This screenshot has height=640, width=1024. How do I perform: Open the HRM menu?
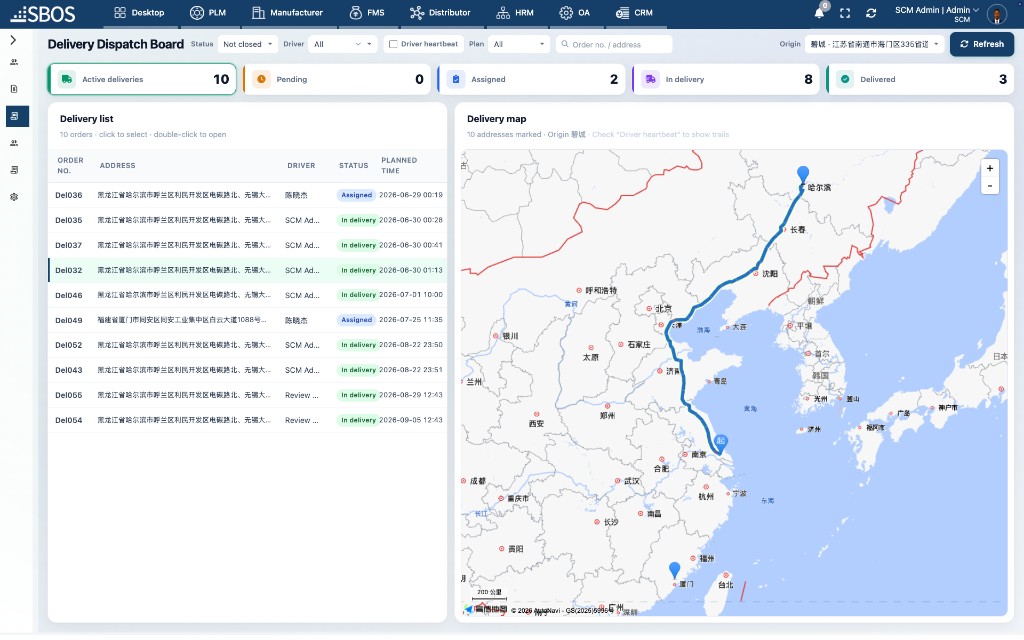click(x=515, y=12)
